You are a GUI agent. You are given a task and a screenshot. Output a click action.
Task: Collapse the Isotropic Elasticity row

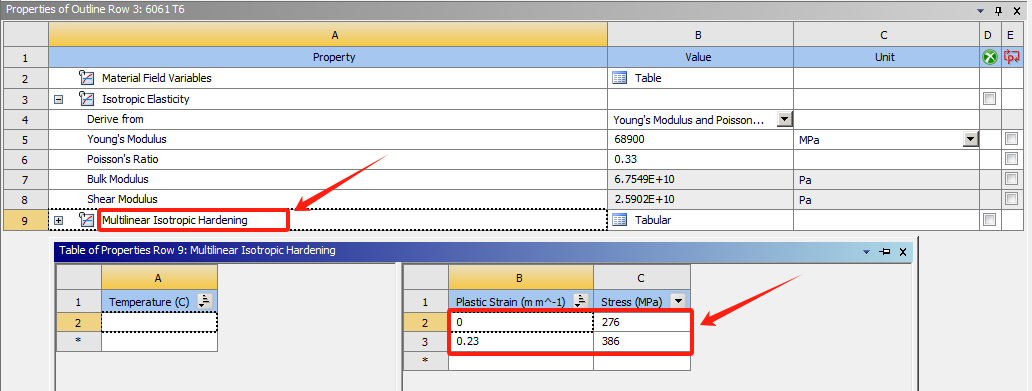click(59, 99)
